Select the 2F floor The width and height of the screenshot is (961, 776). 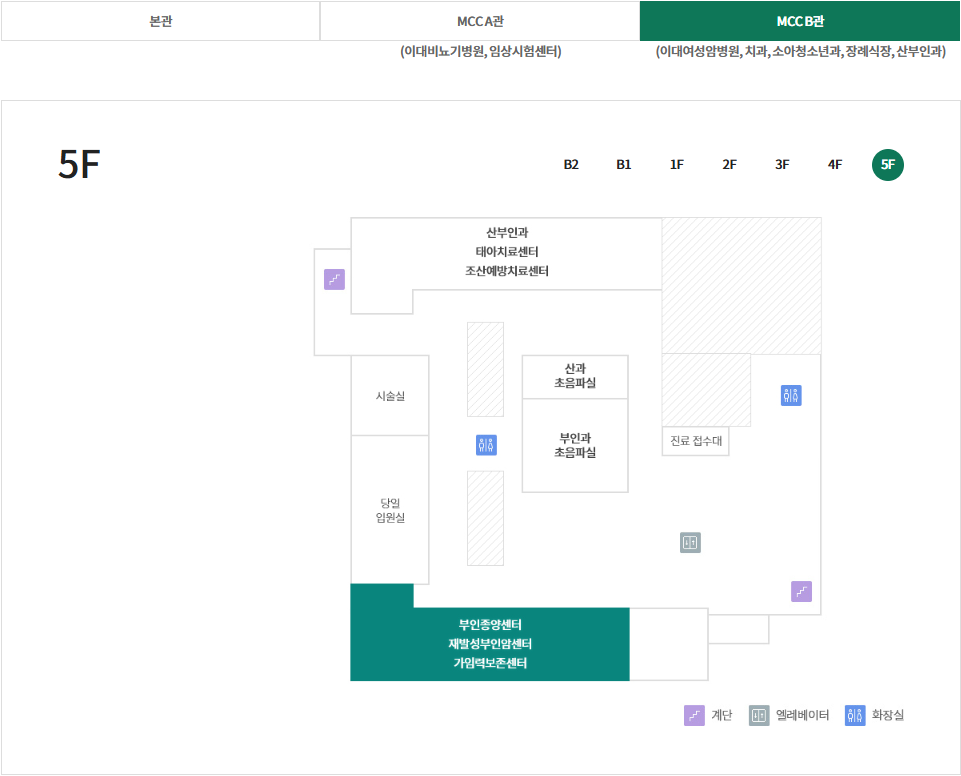tap(729, 165)
